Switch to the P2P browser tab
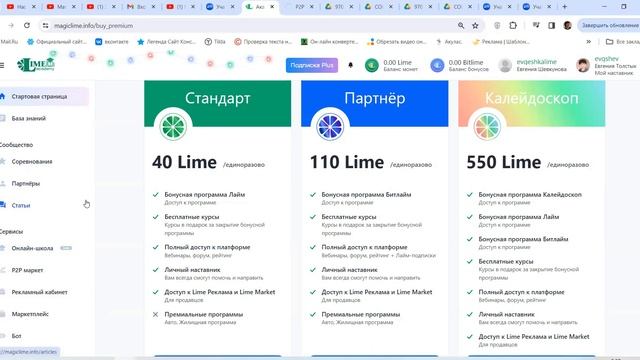Screen dimensions: 640x360 [x=300, y=7]
